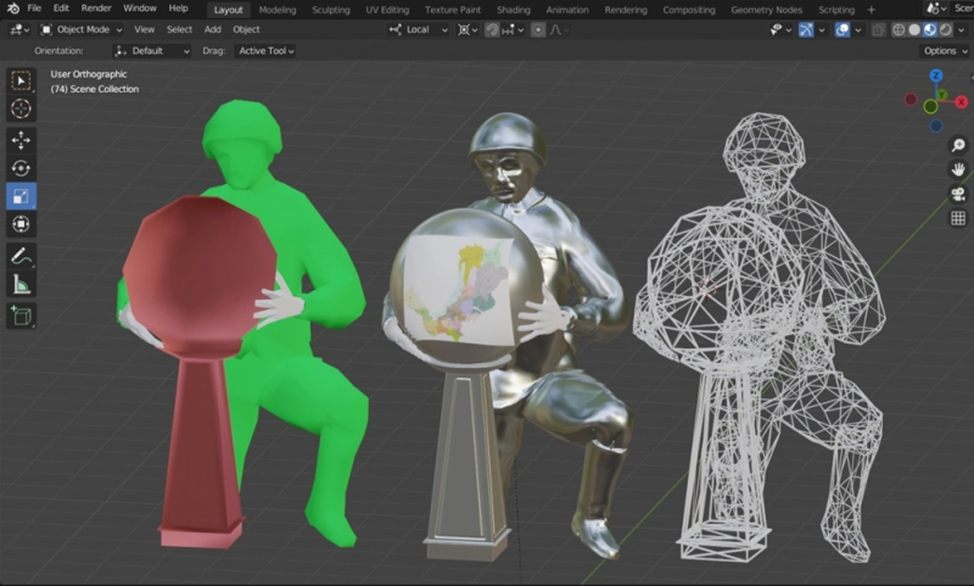This screenshot has width=974, height=586.
Task: Activate the Scale tool
Action: point(21,196)
